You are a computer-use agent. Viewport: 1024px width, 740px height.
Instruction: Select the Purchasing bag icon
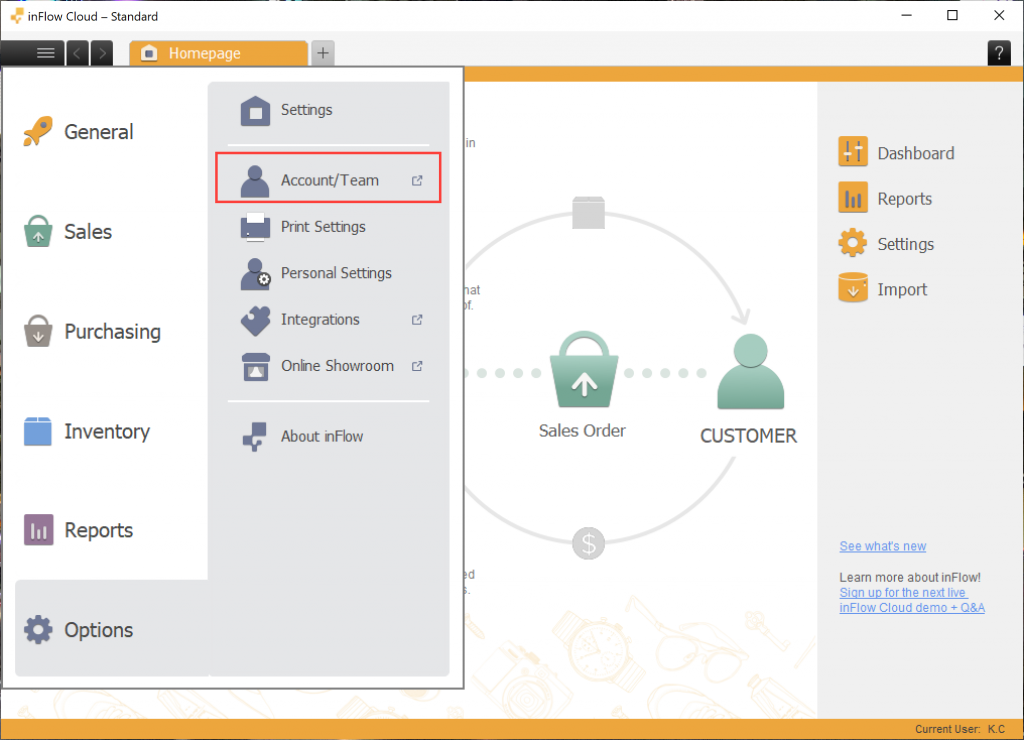point(38,331)
